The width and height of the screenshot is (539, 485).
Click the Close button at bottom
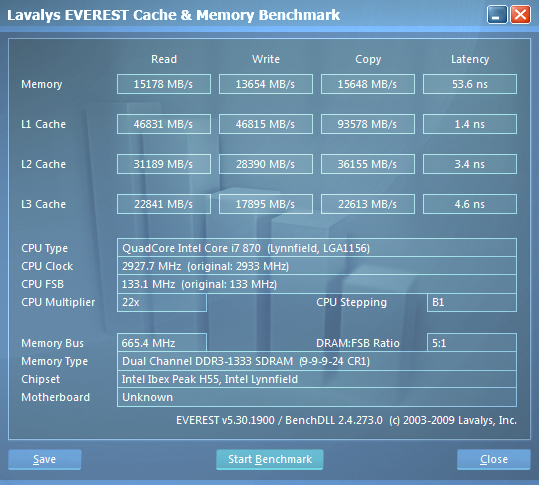point(494,459)
